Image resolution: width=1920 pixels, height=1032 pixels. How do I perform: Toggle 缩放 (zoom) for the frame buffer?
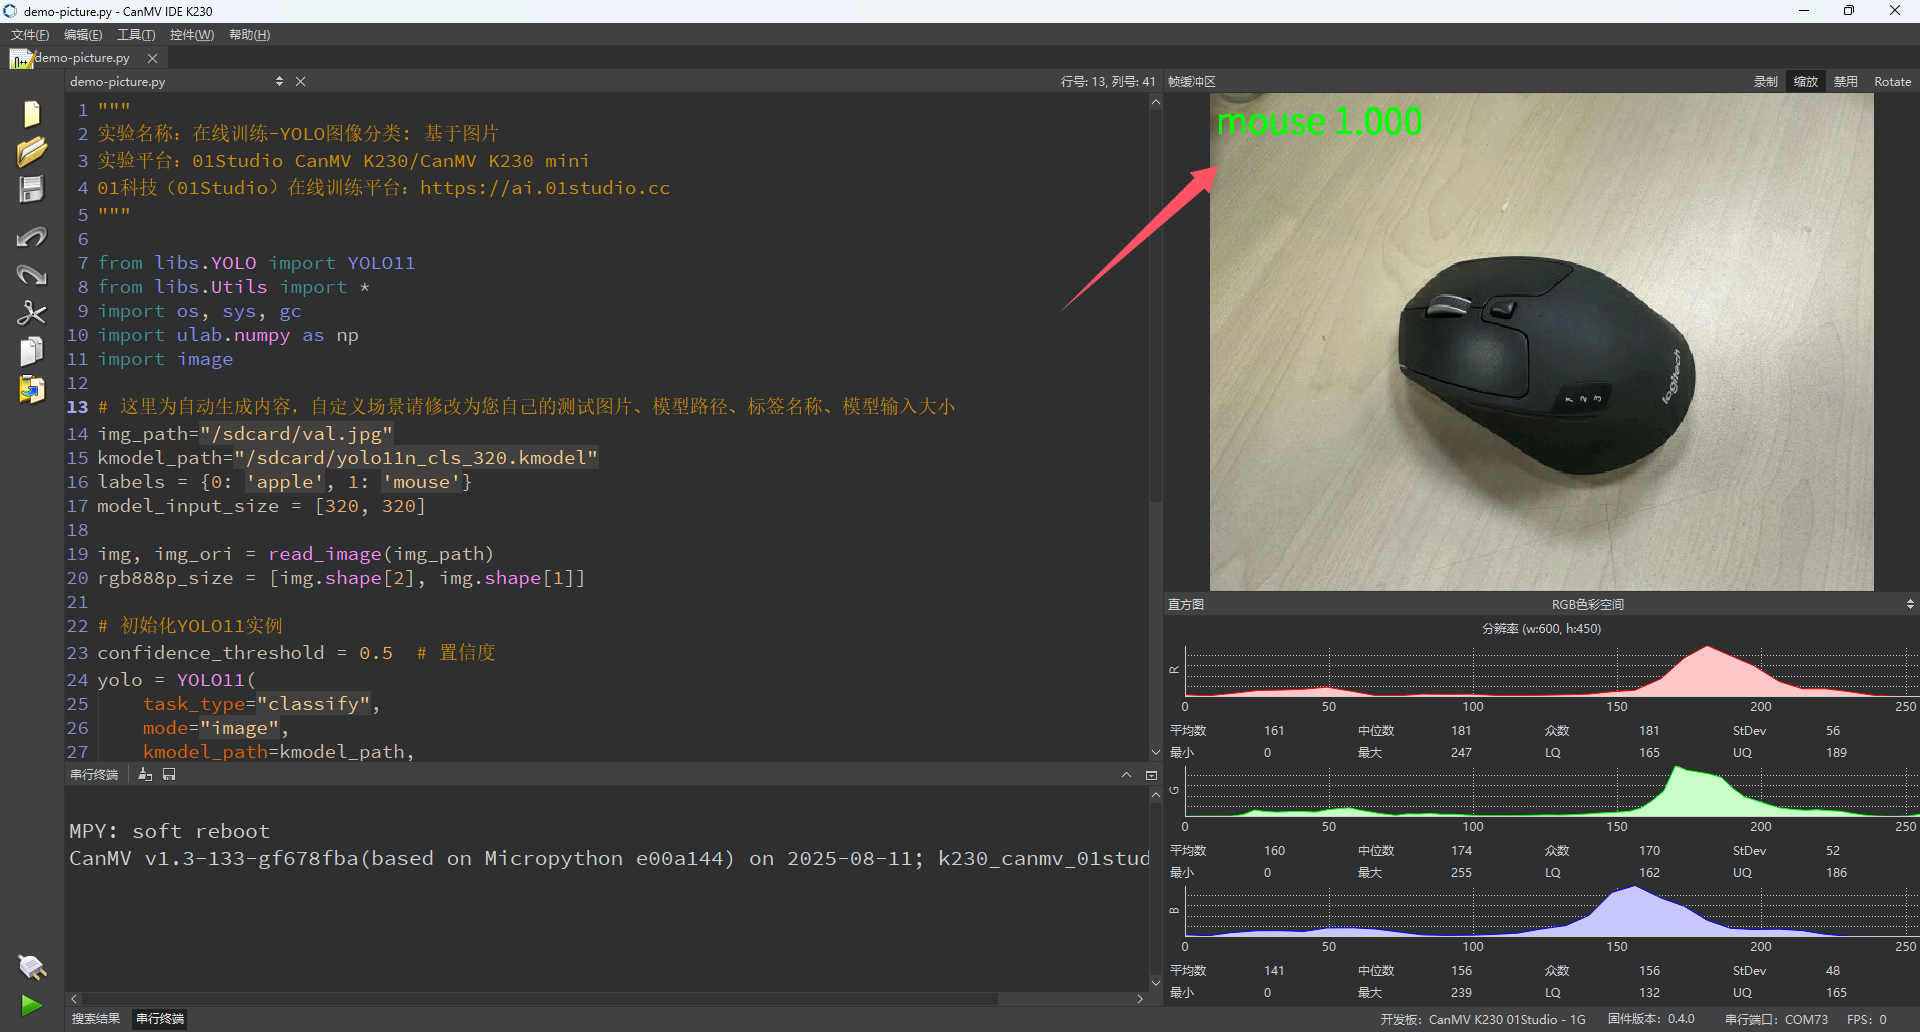click(1805, 82)
